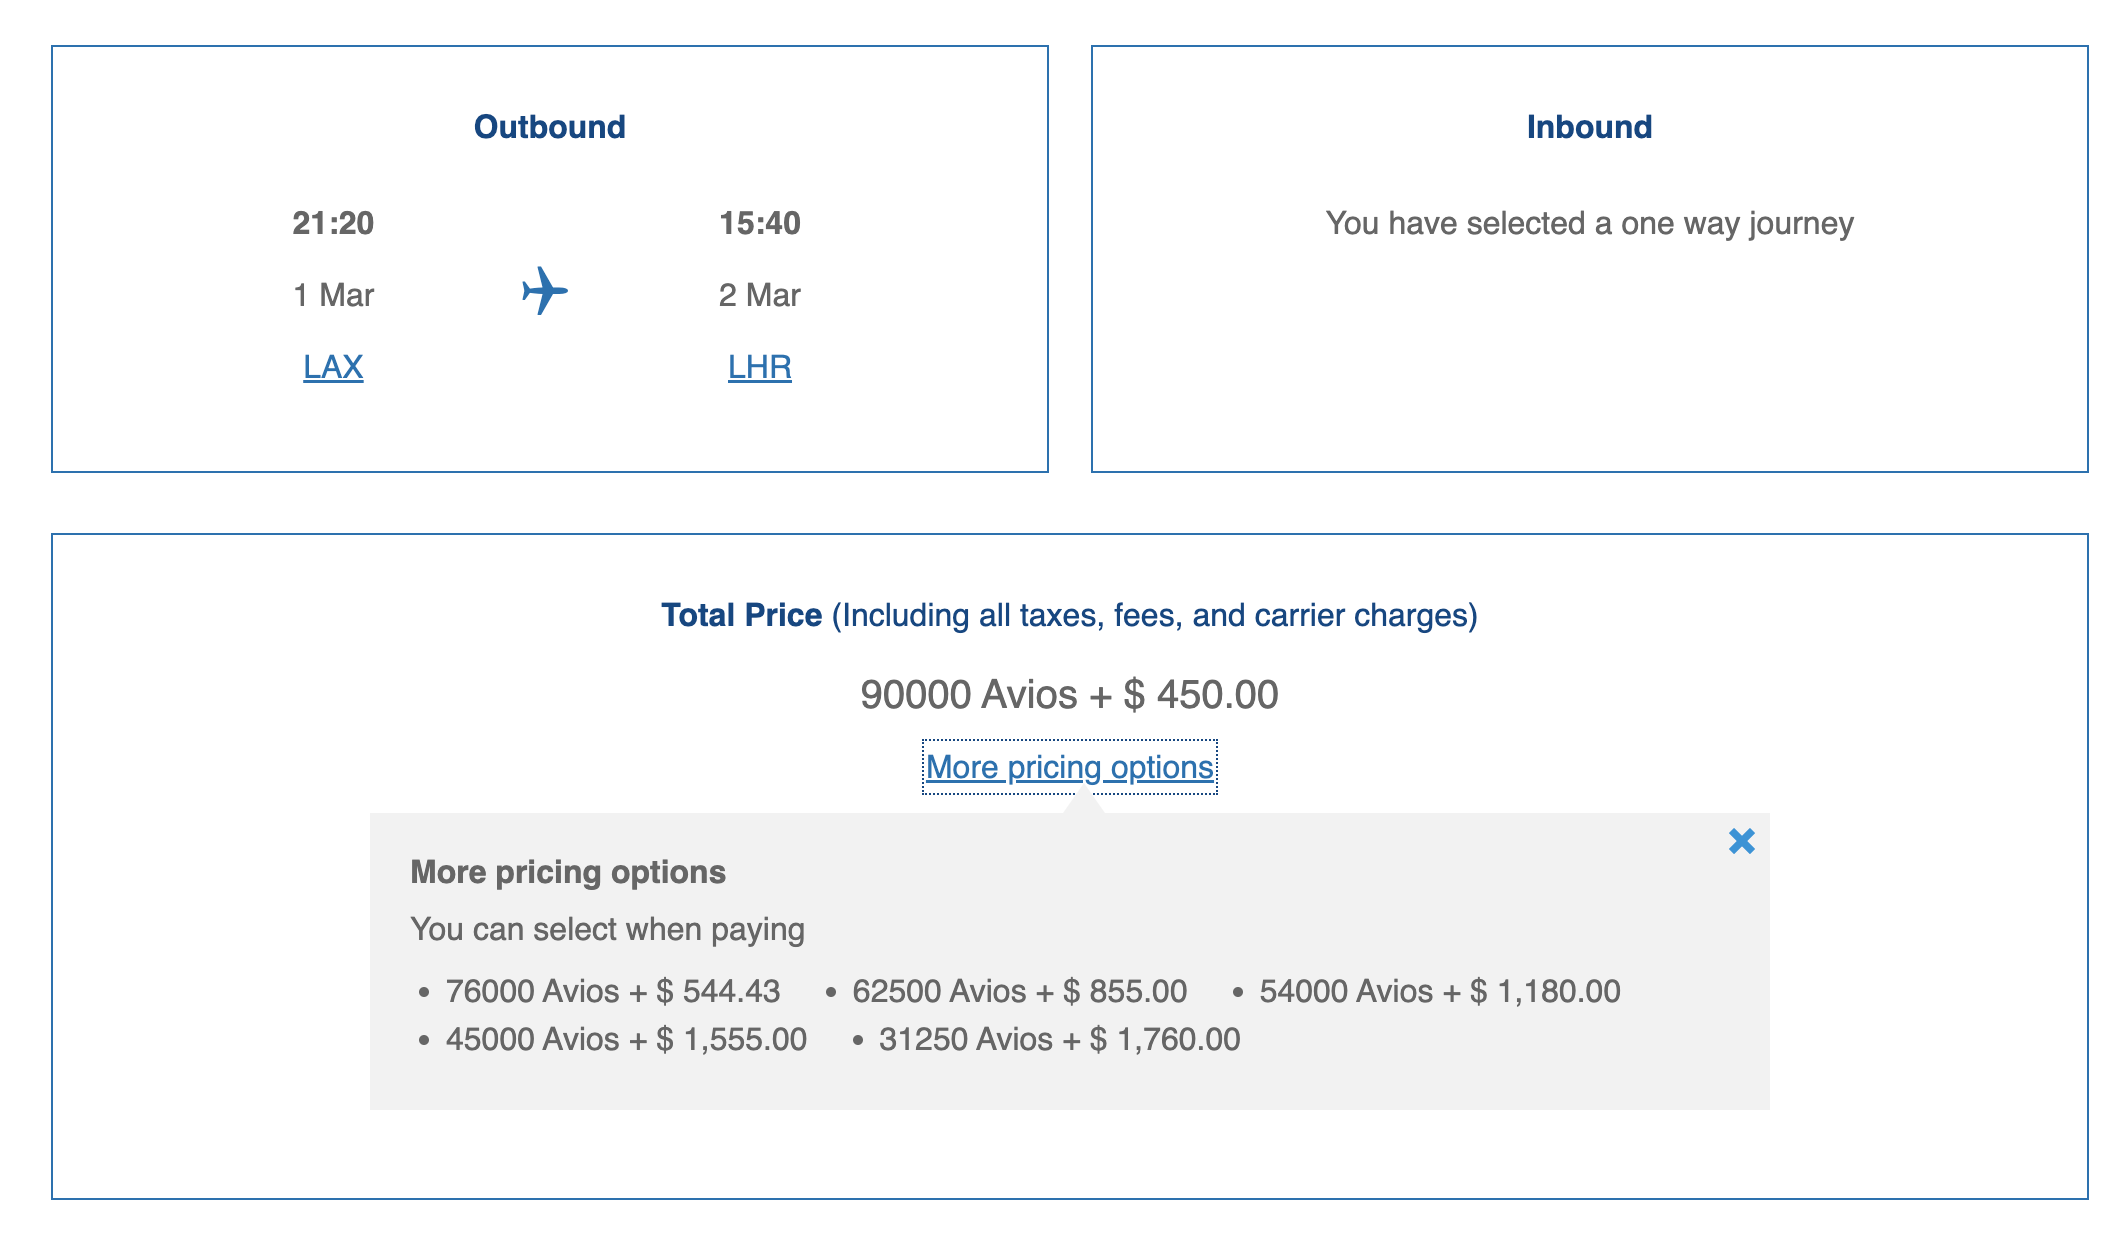Image resolution: width=2126 pixels, height=1238 pixels.
Task: Click the More pricing options link
Action: pyautogui.click(x=1068, y=767)
